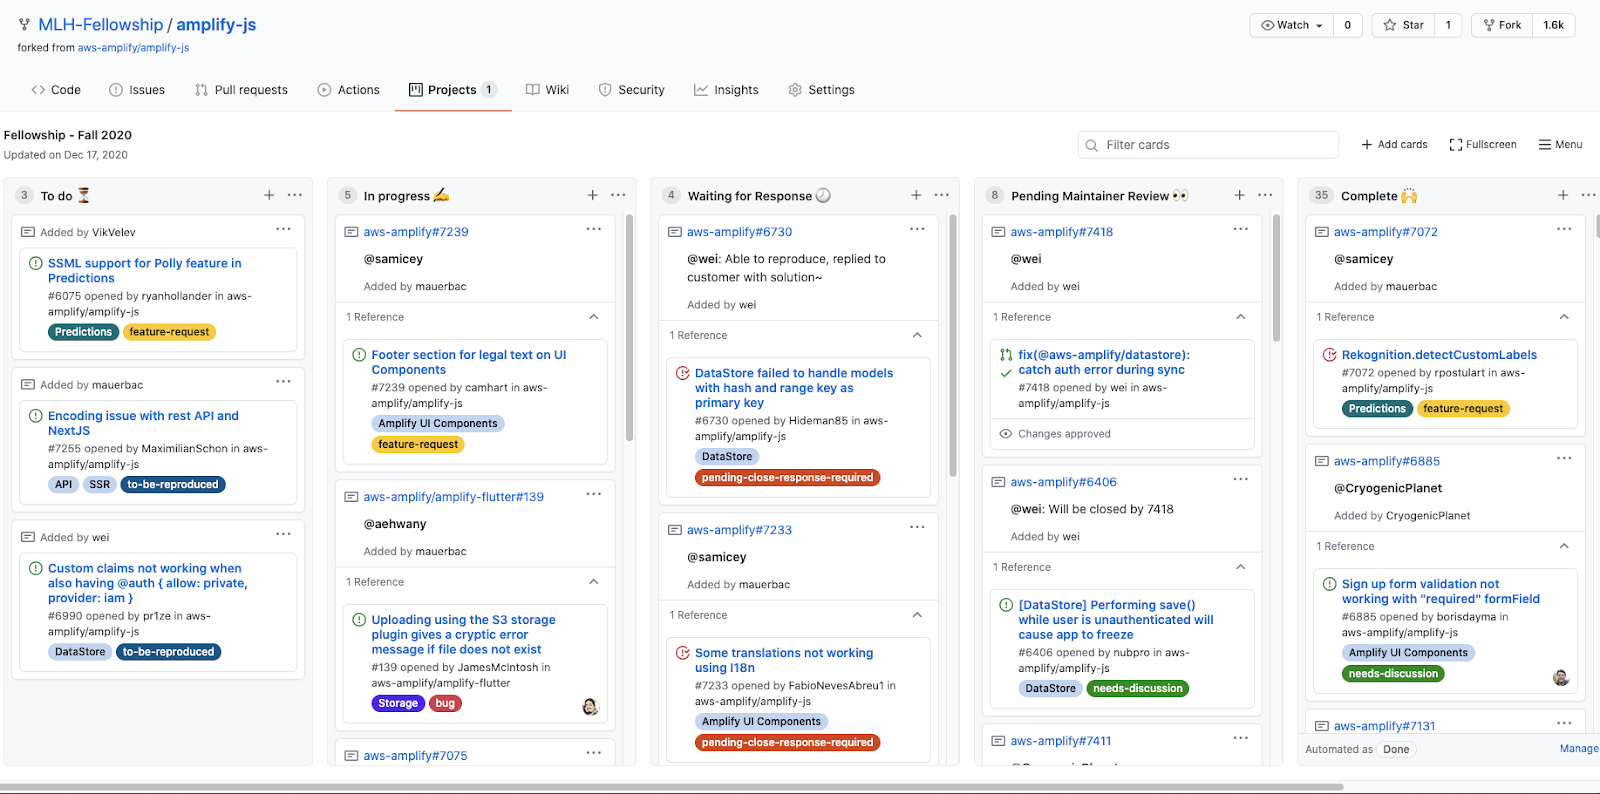Open card menu for aws-amplify#7075

[594, 753]
